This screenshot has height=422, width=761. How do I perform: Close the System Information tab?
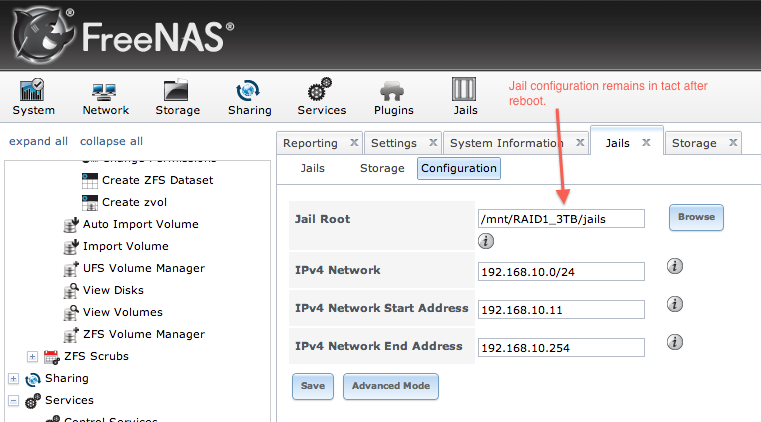(x=580, y=143)
